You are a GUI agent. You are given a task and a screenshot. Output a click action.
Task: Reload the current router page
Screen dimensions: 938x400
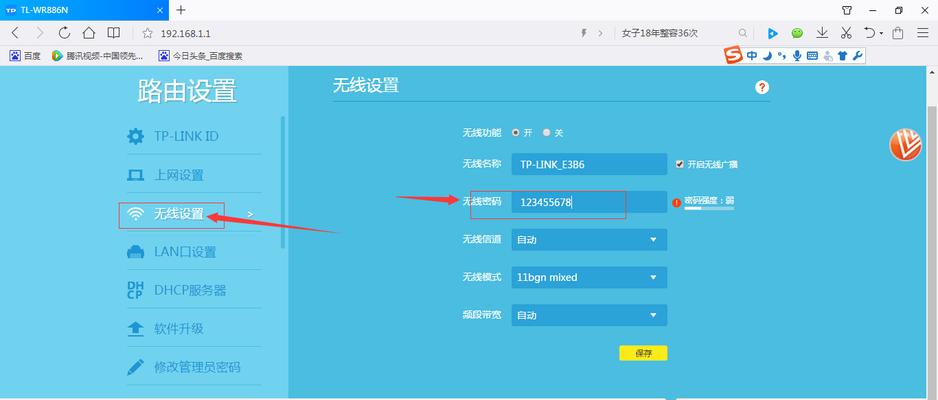point(65,33)
